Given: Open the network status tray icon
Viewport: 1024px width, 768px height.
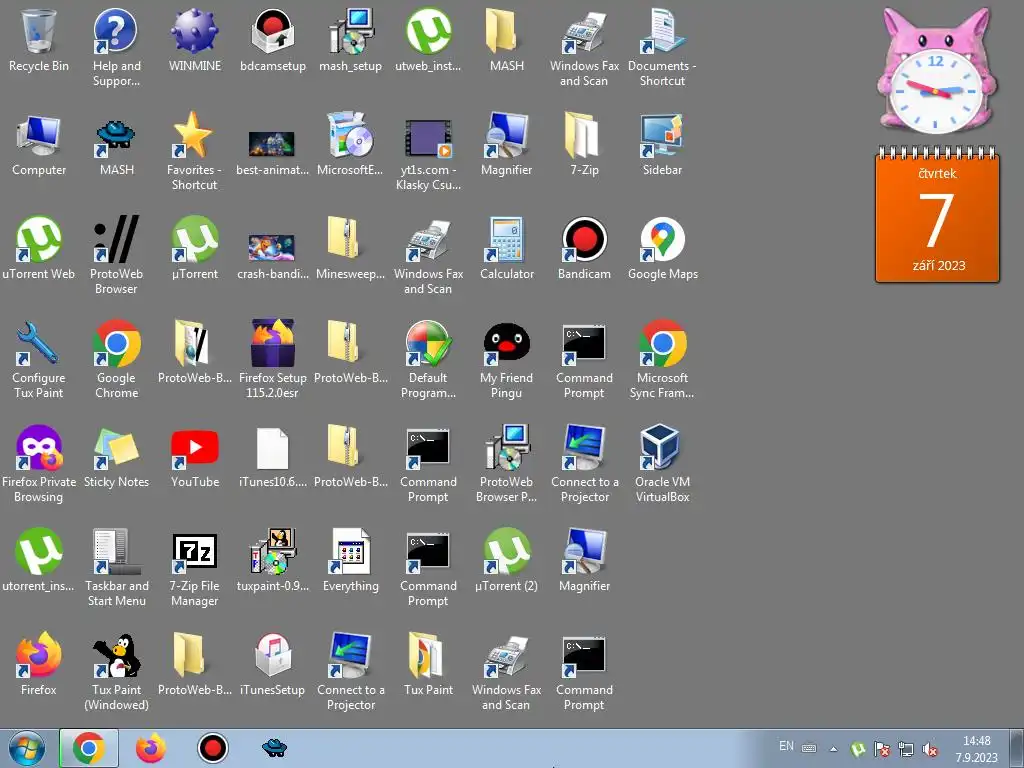Looking at the screenshot, I should pyautogui.click(x=906, y=749).
